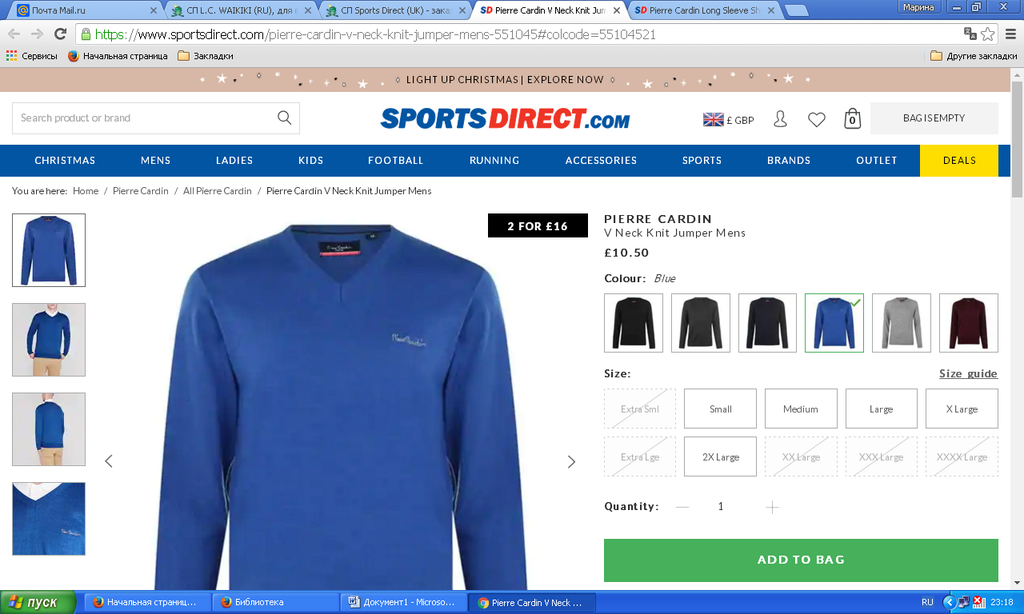This screenshot has height=614, width=1024.
Task: Open Библиотека window in the taskbar
Action: click(277, 602)
